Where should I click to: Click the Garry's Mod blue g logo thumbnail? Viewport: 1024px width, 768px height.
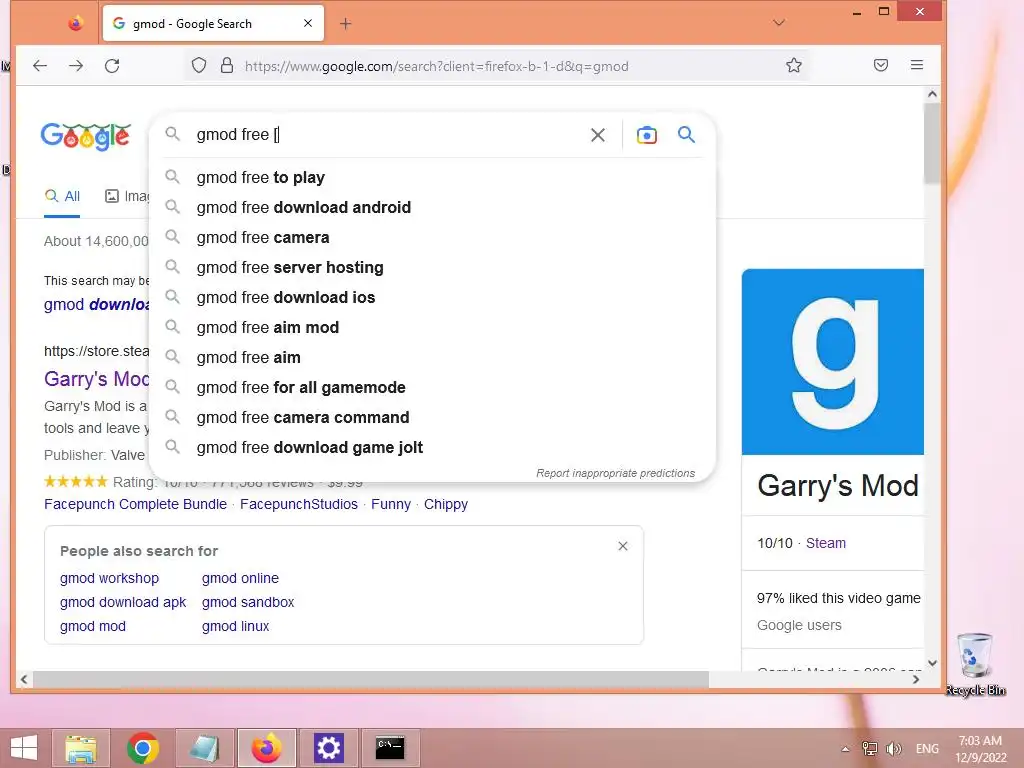833,362
